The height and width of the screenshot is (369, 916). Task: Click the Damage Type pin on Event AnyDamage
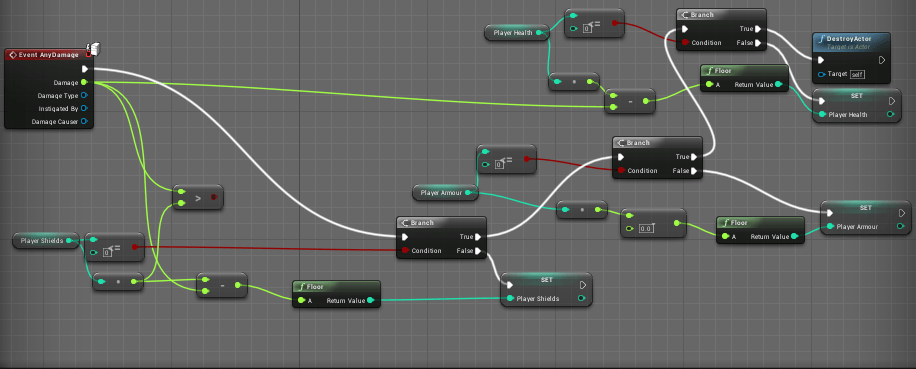84,95
